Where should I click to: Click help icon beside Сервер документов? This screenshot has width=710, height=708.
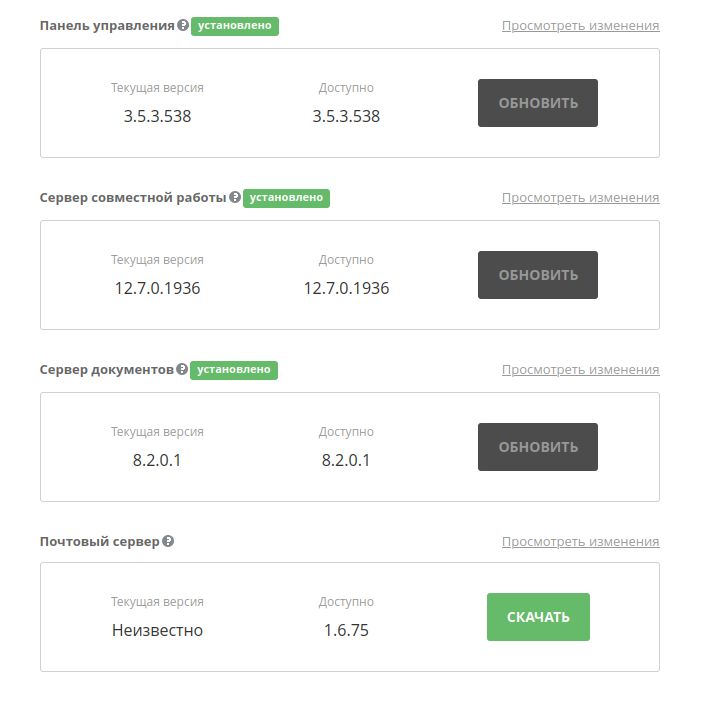tap(182, 369)
